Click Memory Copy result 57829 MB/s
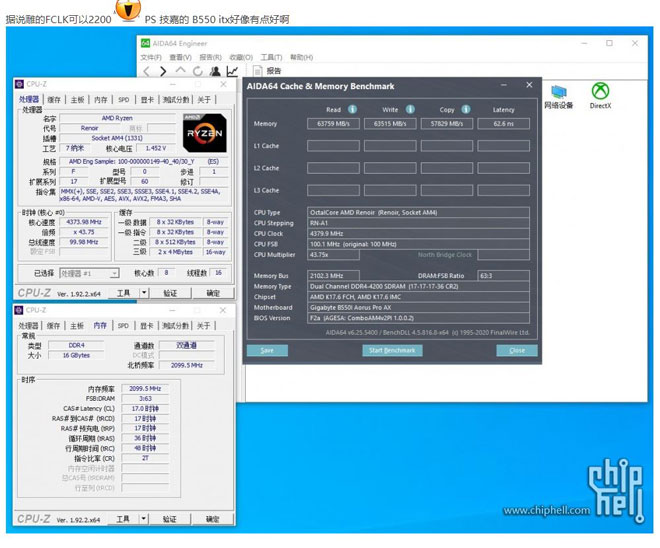 [x=447, y=124]
